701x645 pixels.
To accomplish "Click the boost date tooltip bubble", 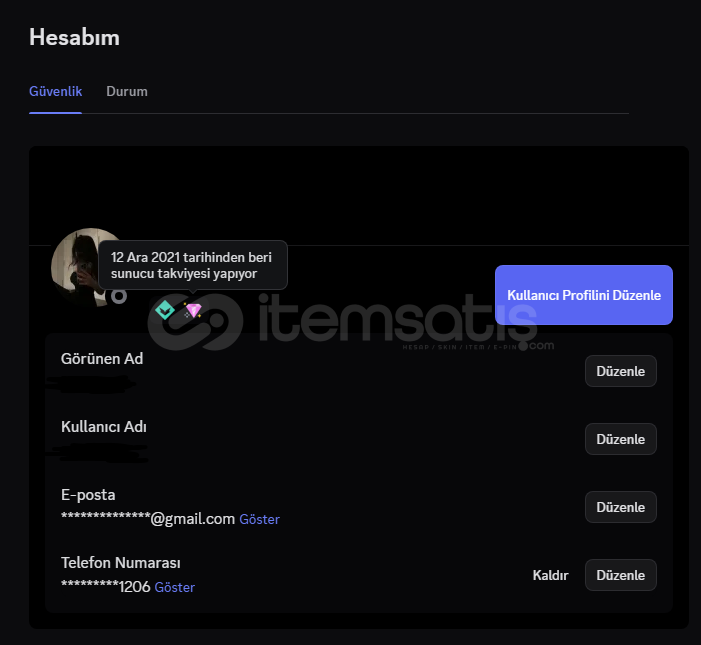I will pos(193,265).
